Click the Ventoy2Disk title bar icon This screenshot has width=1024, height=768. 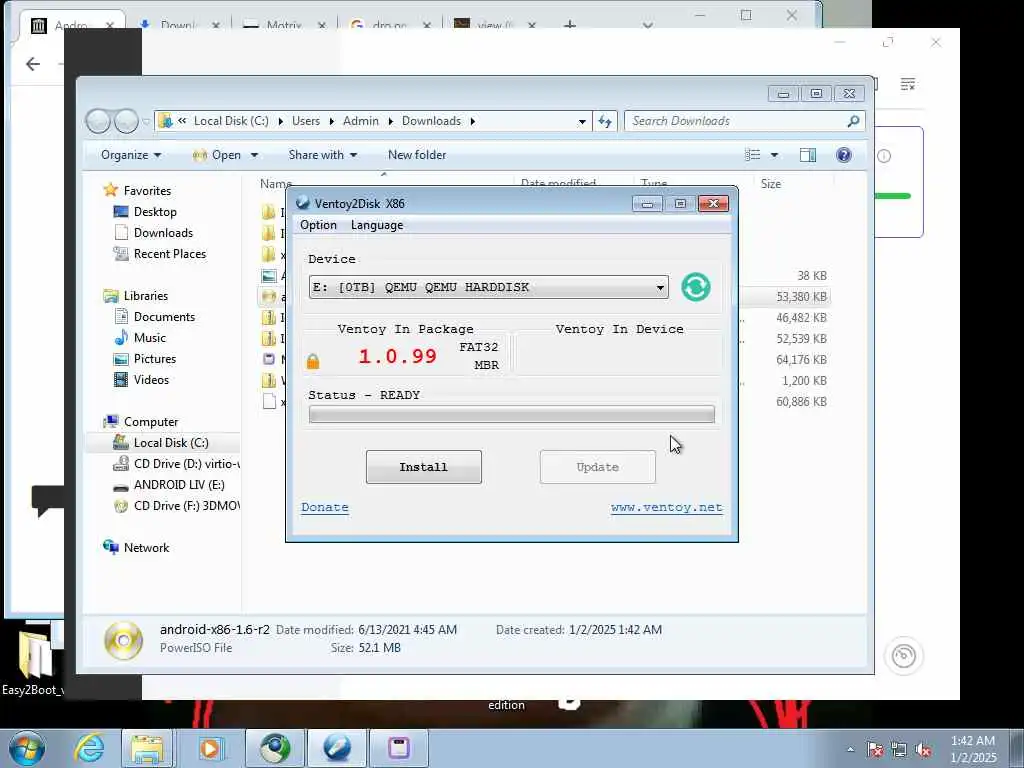(x=302, y=203)
